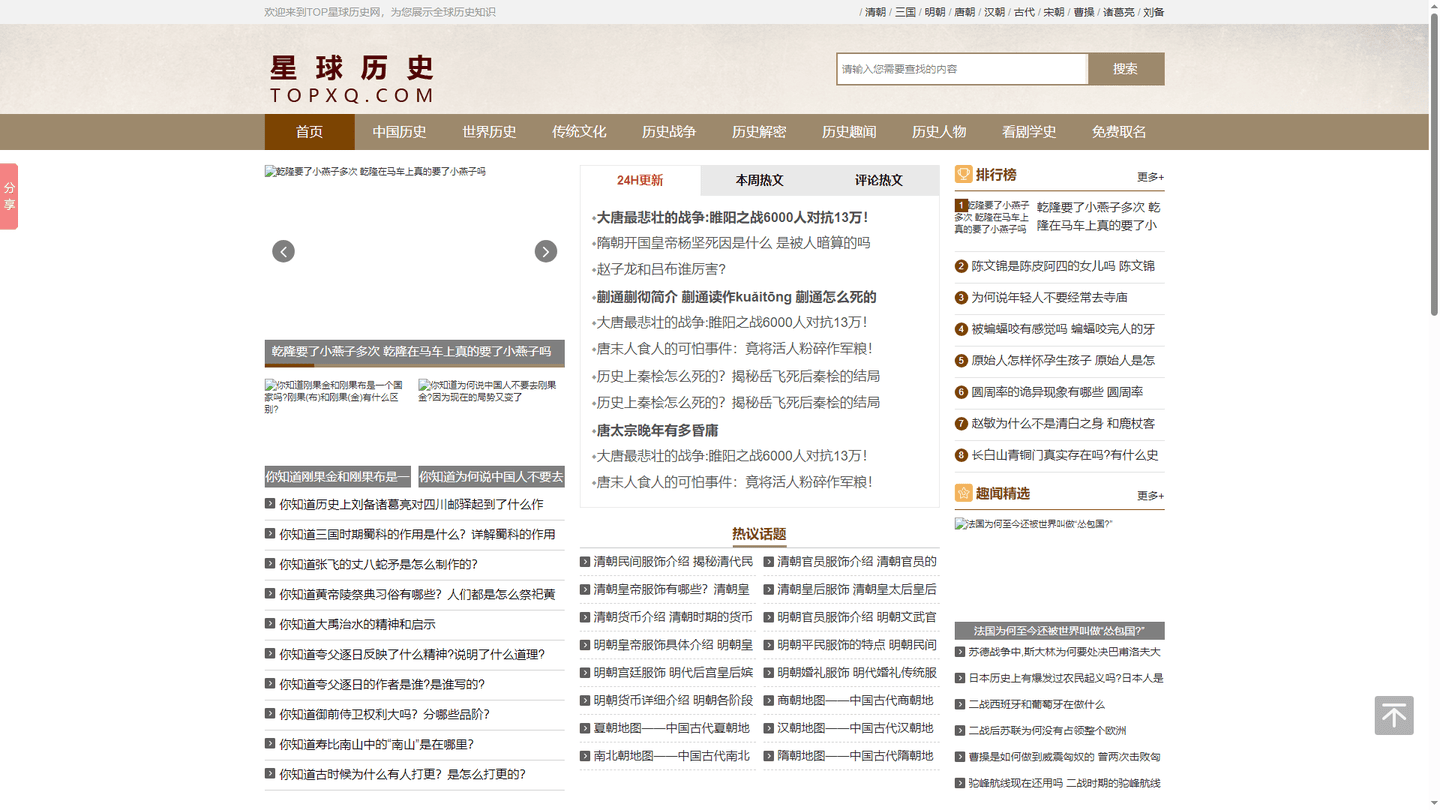This screenshot has width=1440, height=810.
Task: Switch to the 本周热文 tab
Action: pos(760,181)
